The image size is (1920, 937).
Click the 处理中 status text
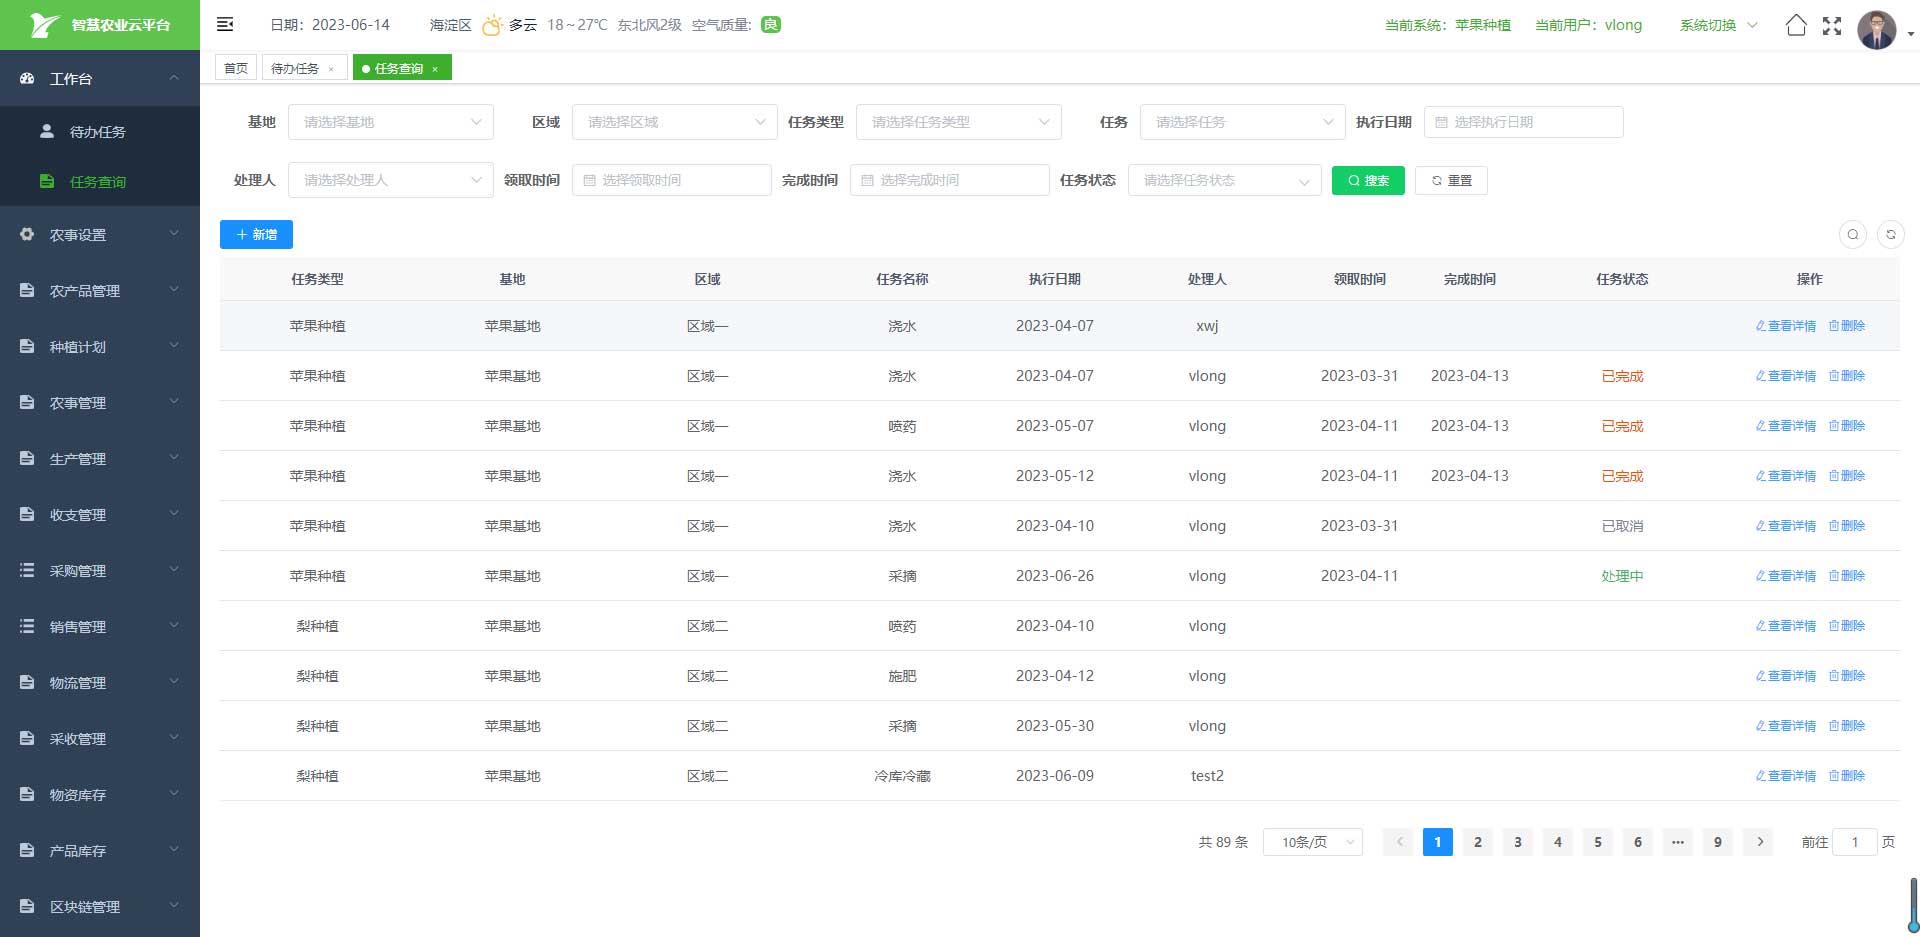[x=1622, y=576]
